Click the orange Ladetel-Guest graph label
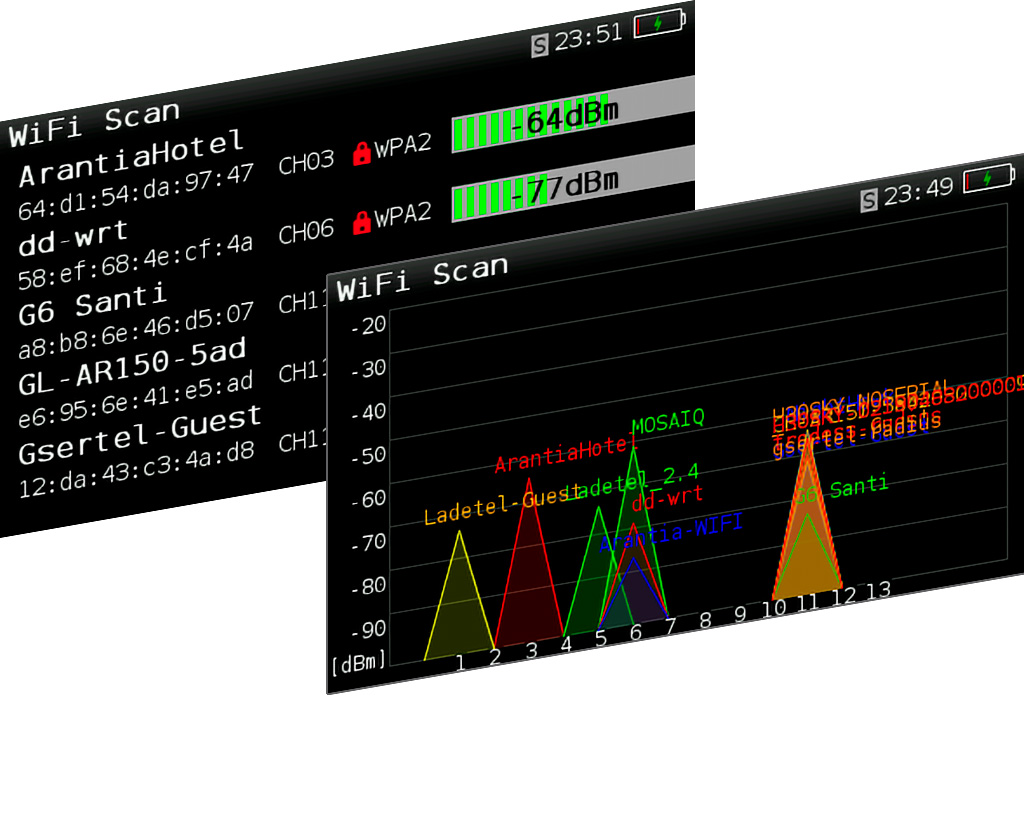The height and width of the screenshot is (825, 1024). coord(502,506)
